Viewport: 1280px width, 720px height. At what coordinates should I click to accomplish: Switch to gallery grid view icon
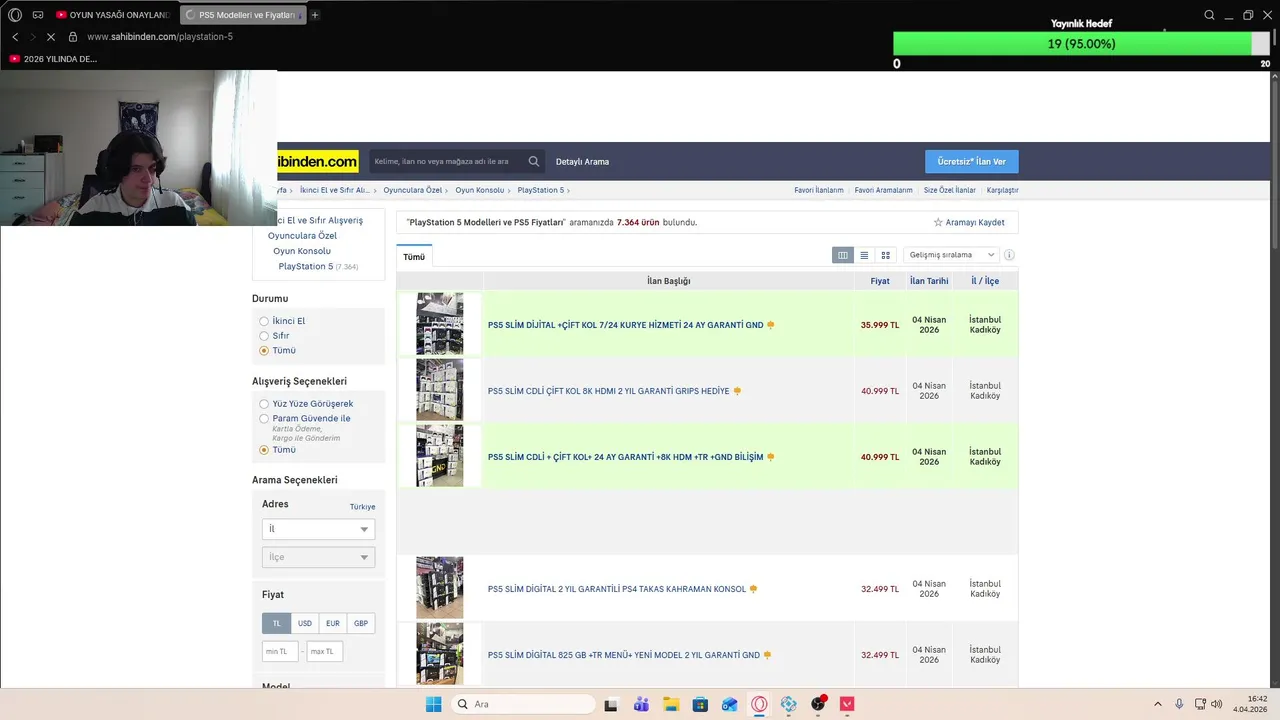click(885, 255)
